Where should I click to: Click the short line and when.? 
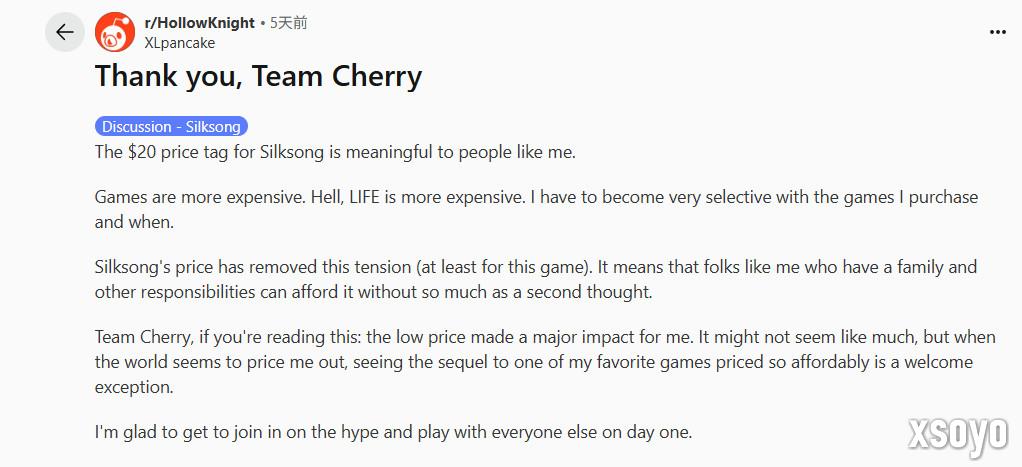(x=134, y=222)
